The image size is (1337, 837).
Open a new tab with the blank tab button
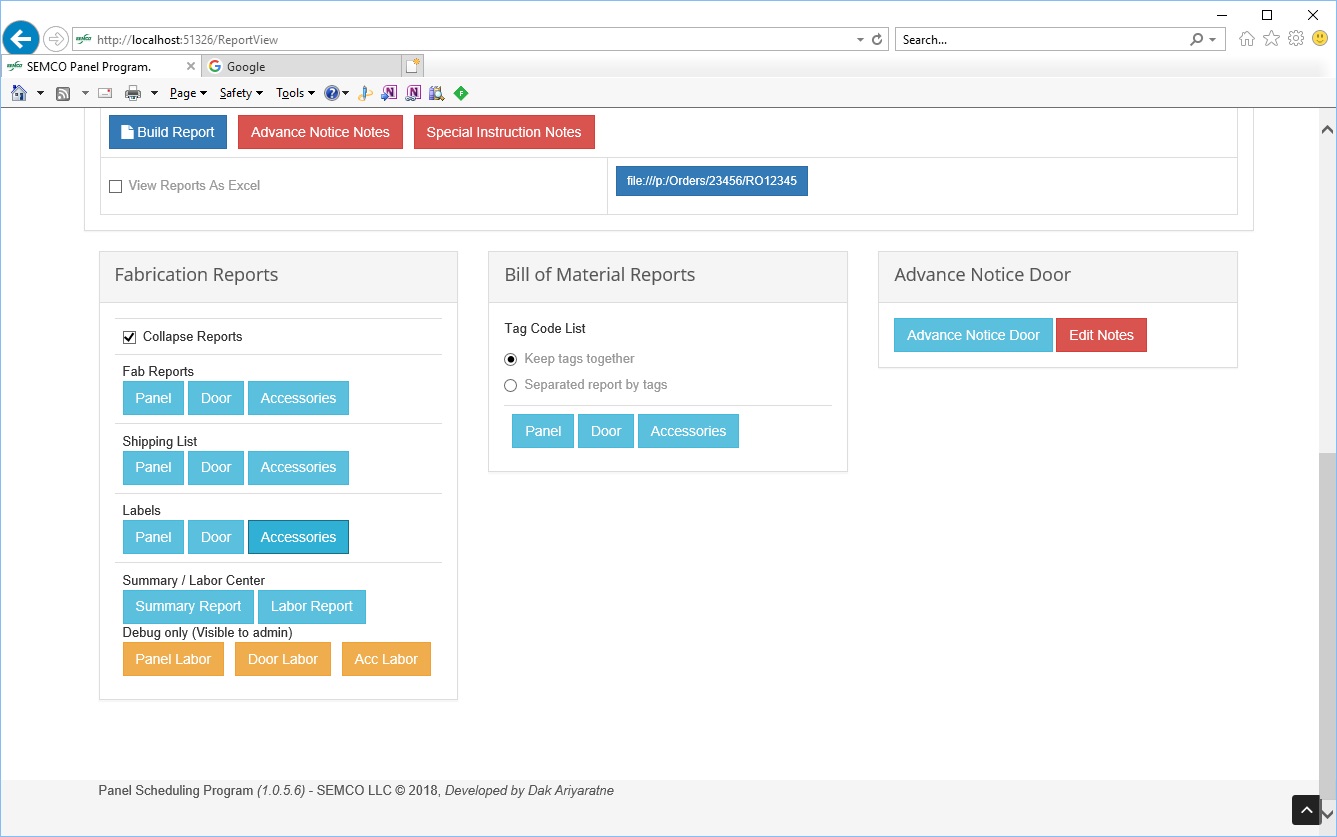tap(412, 66)
